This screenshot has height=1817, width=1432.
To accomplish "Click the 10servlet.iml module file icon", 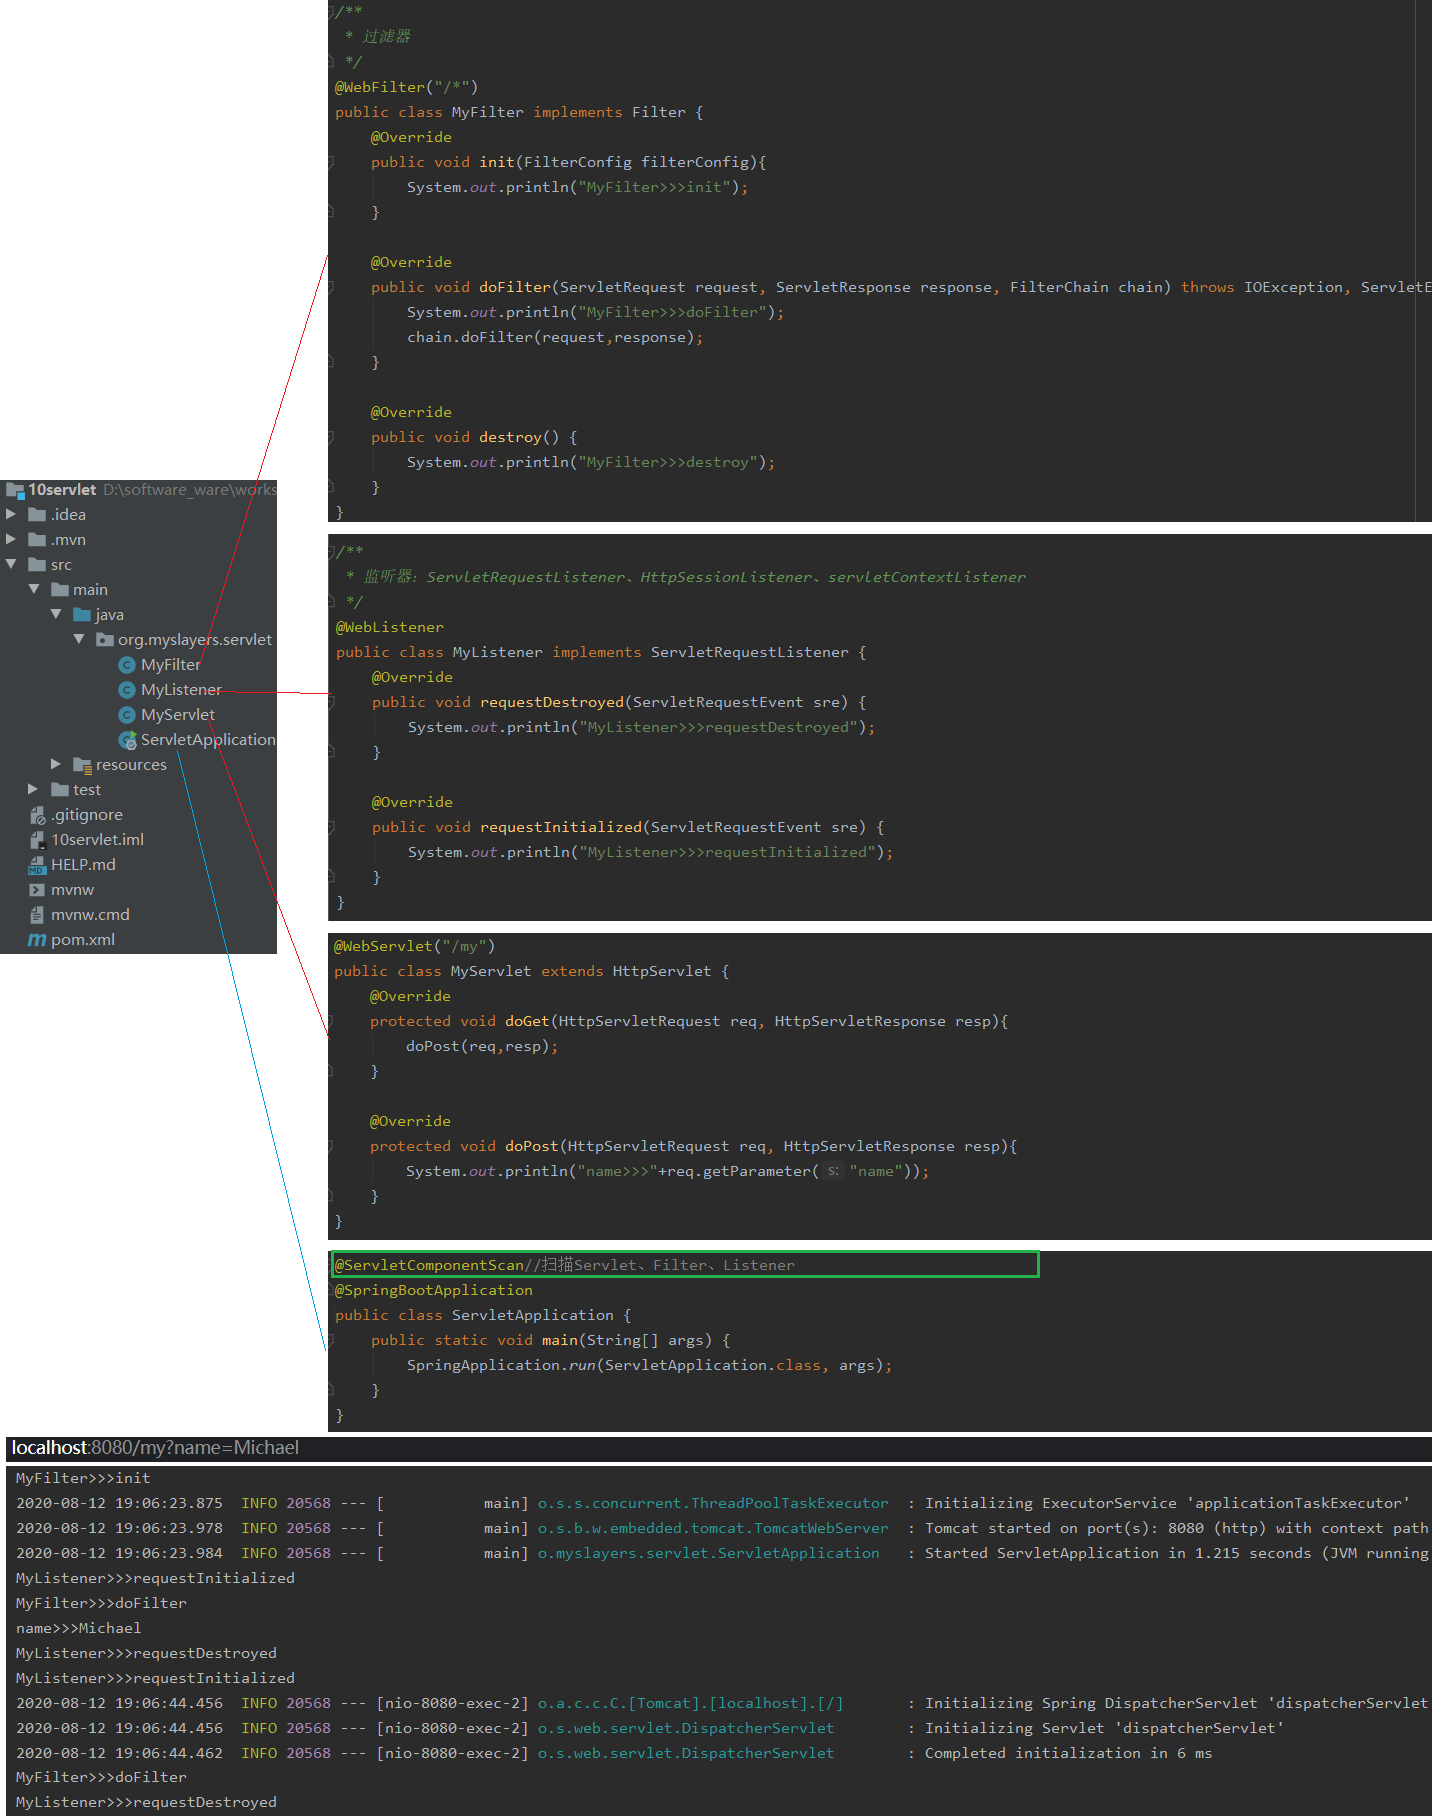I will (x=37, y=840).
